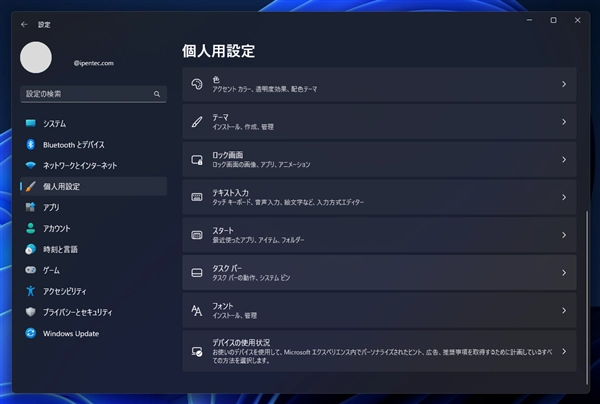Image resolution: width=600 pixels, height=404 pixels.
Task: Click the アクセシビリティ figure icon
Action: 31,291
